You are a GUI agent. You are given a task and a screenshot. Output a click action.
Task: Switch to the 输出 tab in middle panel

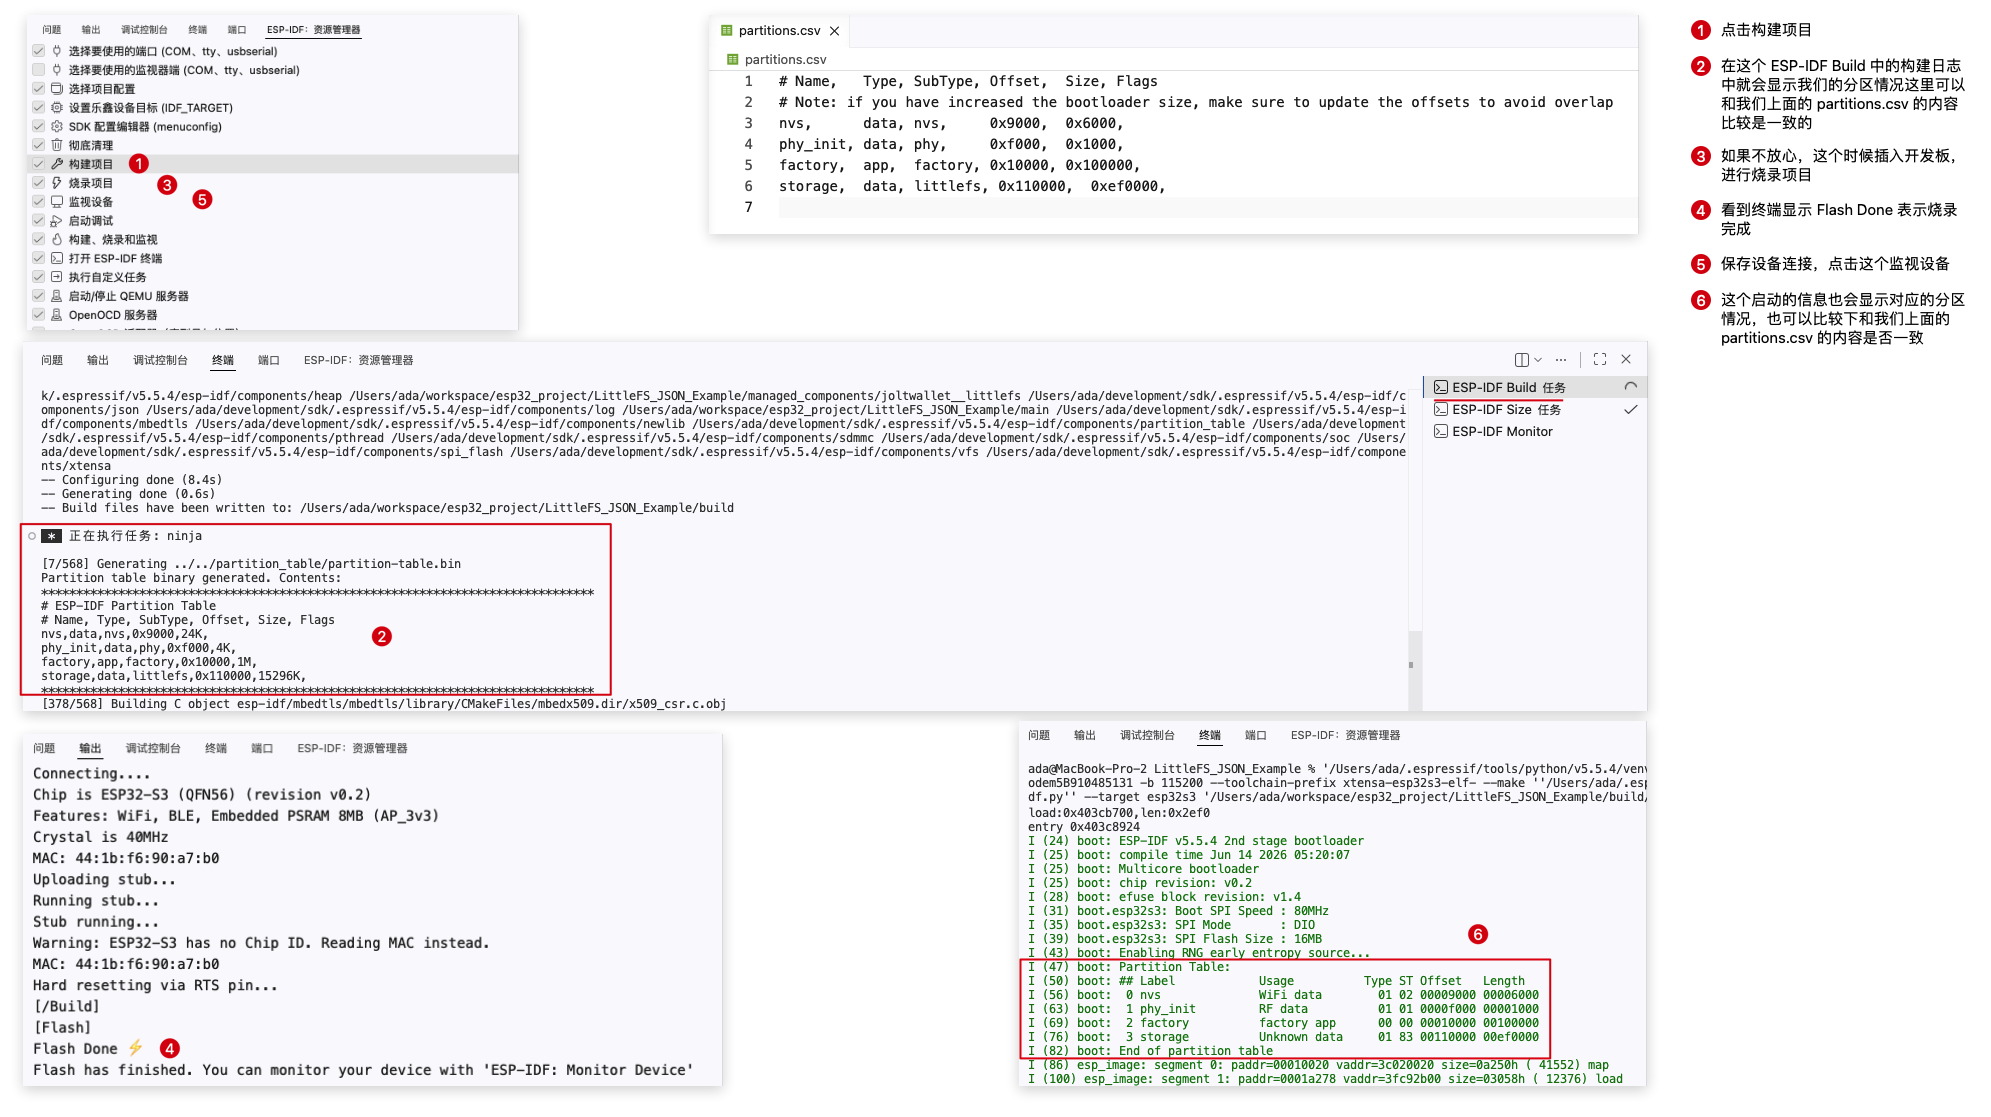(x=98, y=360)
